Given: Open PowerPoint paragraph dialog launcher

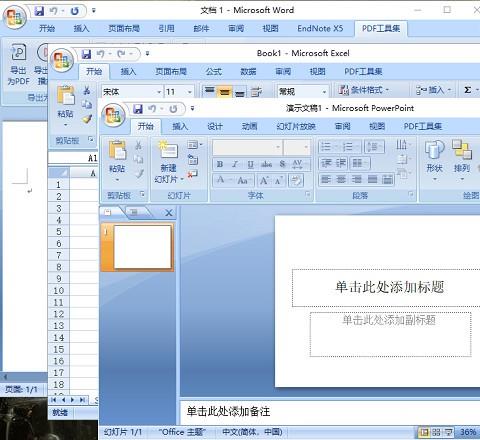Looking at the screenshot, I should [411, 194].
